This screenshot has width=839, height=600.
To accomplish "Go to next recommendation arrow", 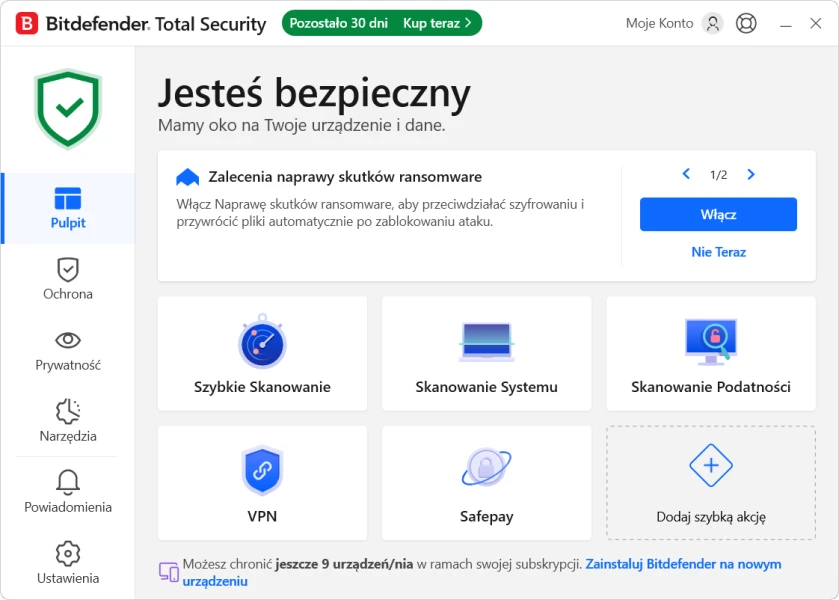I will click(x=751, y=175).
